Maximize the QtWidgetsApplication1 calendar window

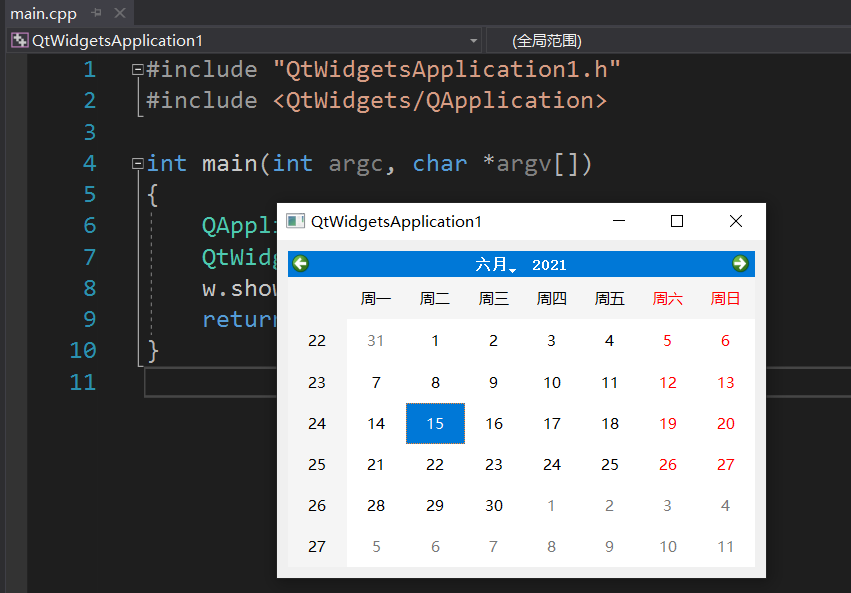point(677,221)
